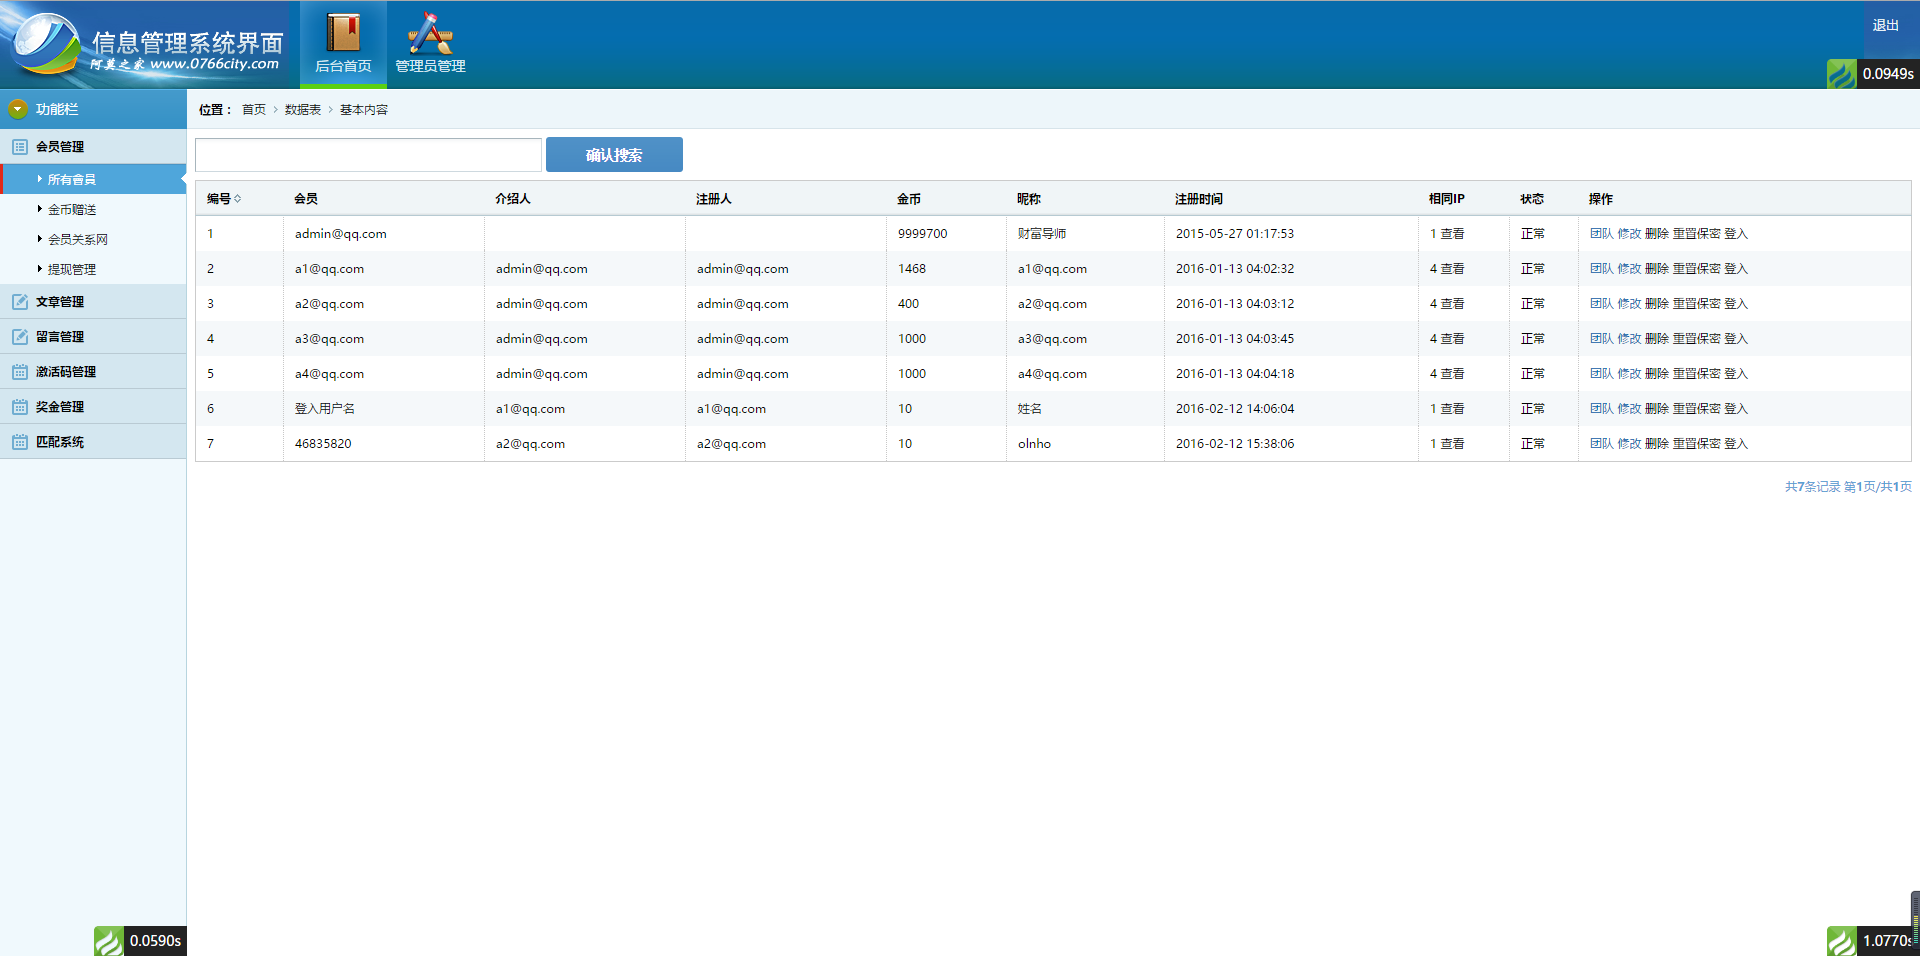Image resolution: width=1920 pixels, height=956 pixels.
Task: Select the 提现管理 submenu item
Action: click(72, 270)
